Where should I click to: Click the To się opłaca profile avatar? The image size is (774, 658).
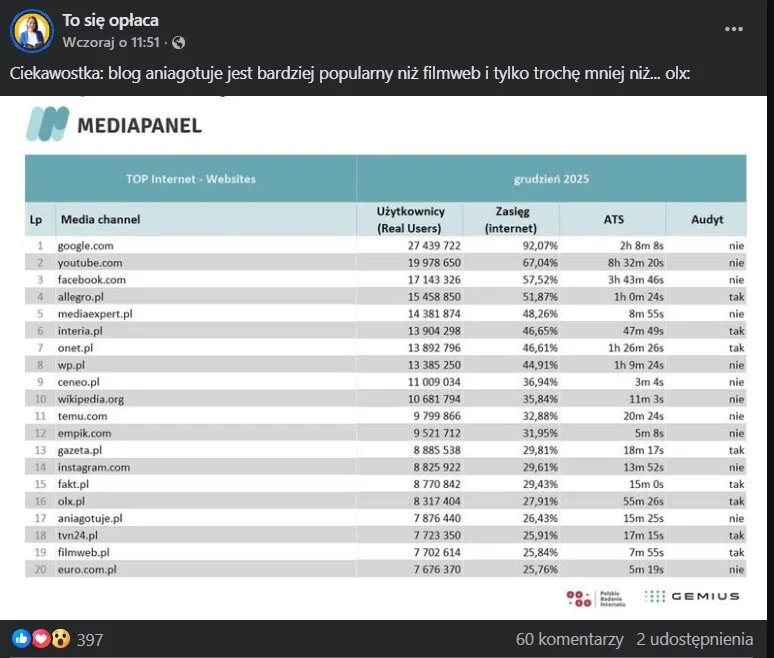coord(32,31)
